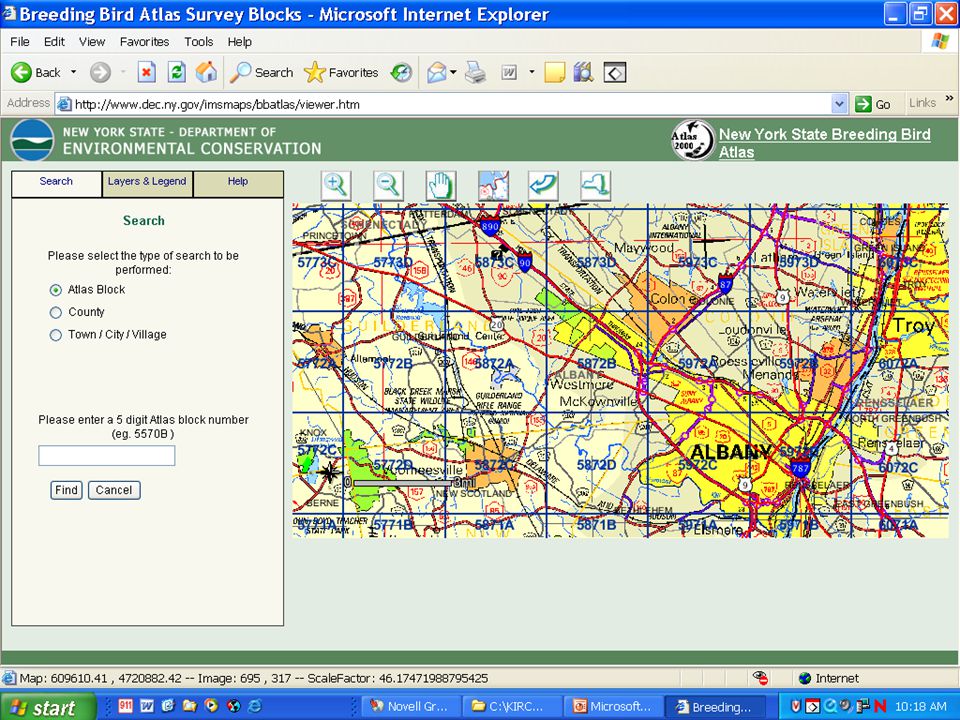
Task: Open the browser Help menu
Action: coord(239,42)
